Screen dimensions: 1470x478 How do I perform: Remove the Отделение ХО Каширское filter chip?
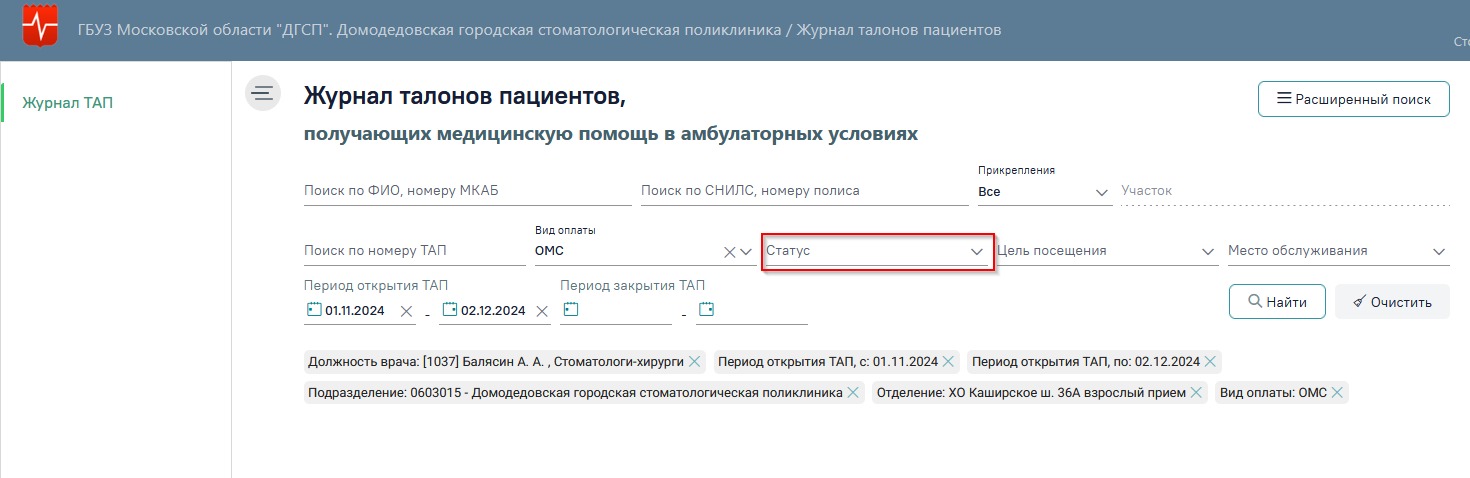[1196, 393]
